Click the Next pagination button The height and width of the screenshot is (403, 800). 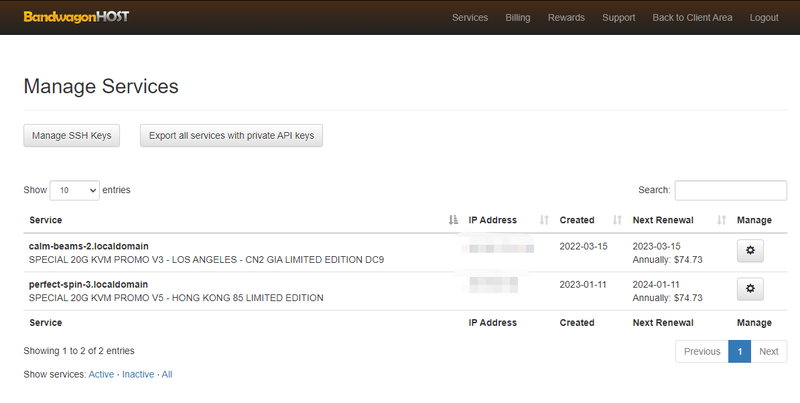point(768,351)
